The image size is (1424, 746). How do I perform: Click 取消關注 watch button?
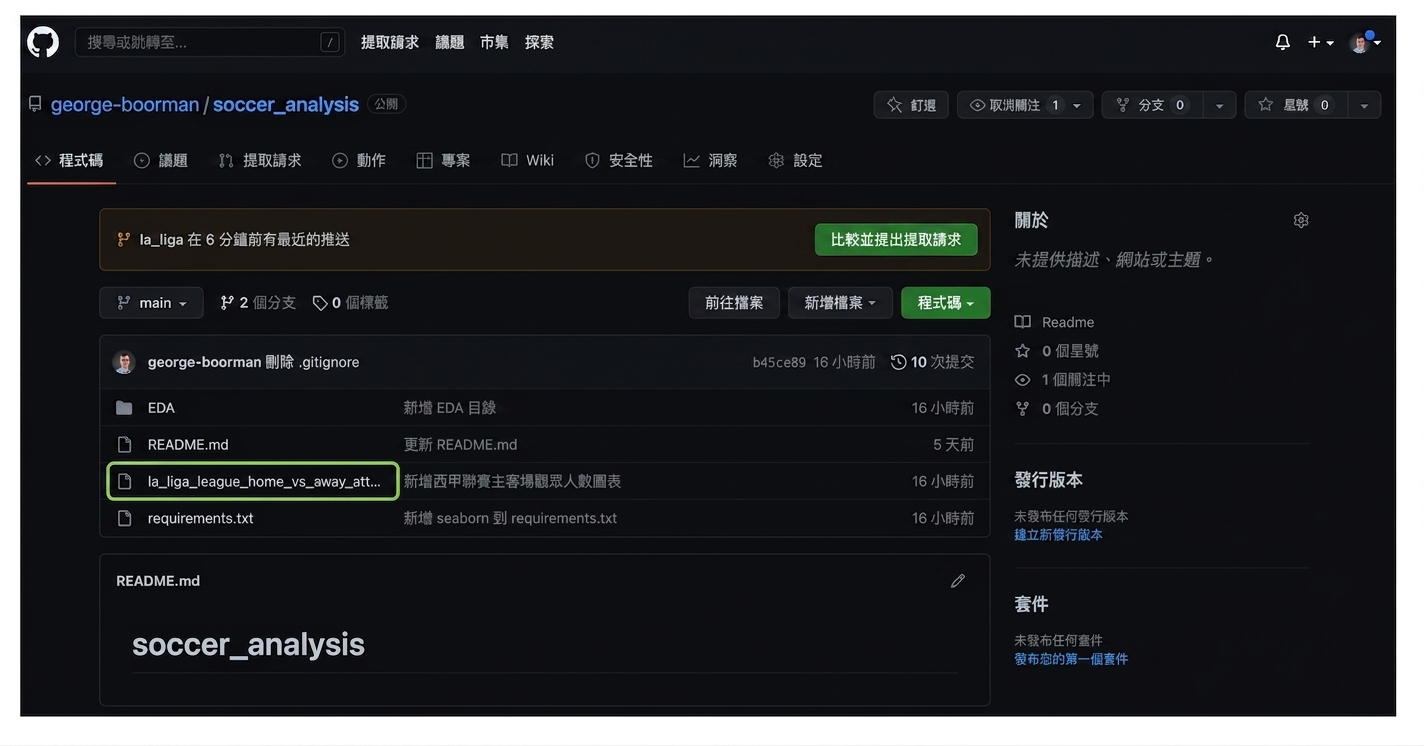tap(1014, 105)
